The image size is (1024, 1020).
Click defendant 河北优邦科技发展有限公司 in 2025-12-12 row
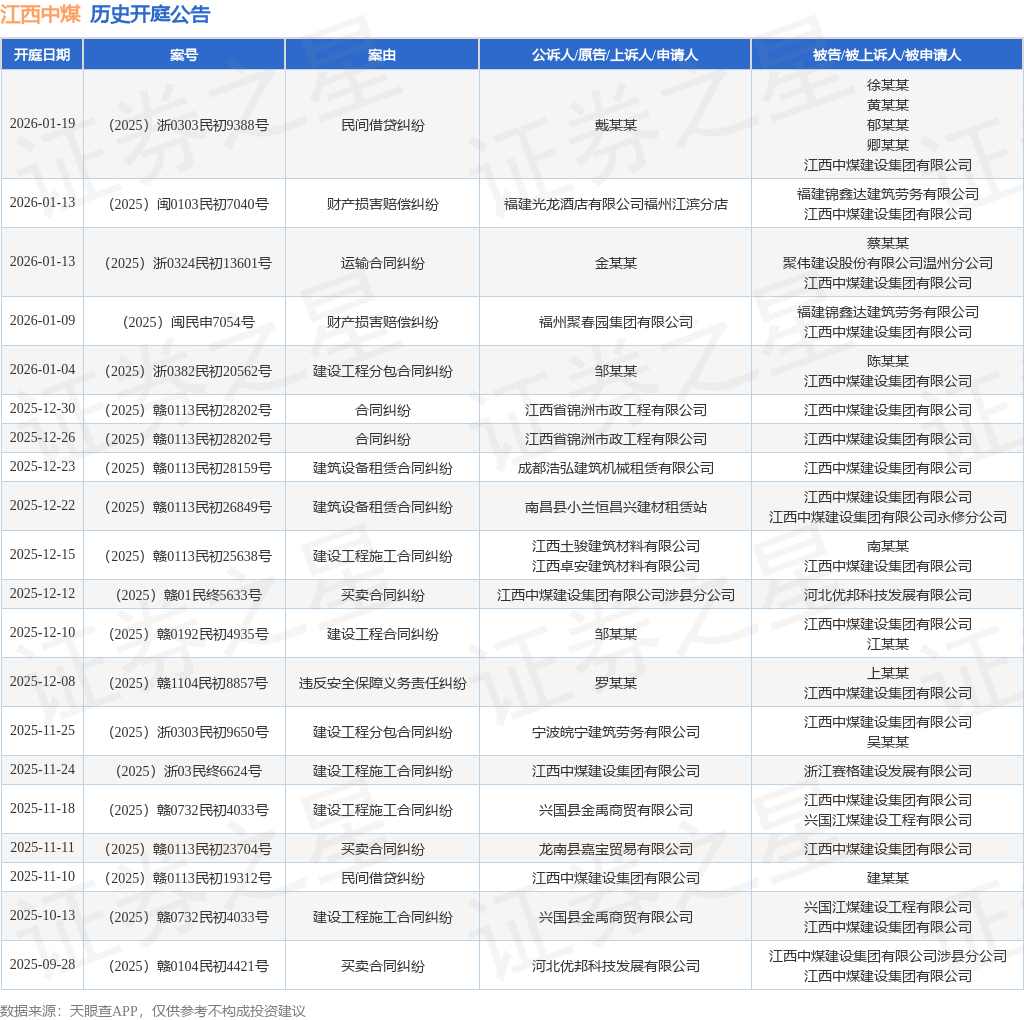[888, 595]
